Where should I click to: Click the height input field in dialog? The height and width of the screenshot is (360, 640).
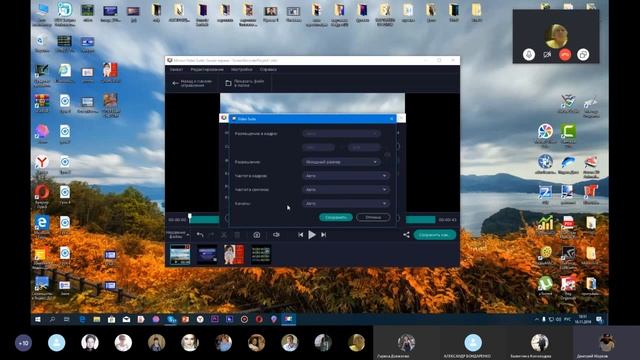[364, 147]
